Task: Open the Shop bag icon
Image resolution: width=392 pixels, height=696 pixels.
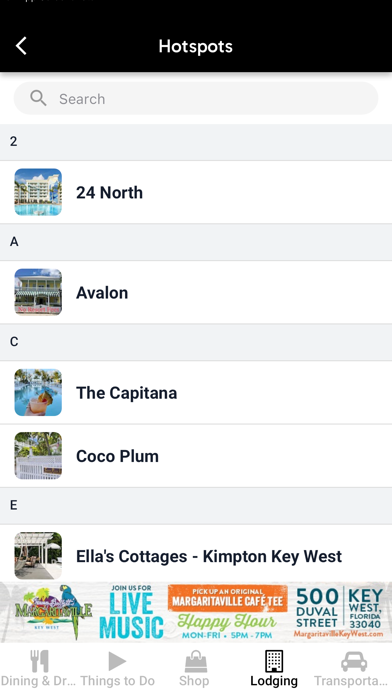Action: coord(195,661)
